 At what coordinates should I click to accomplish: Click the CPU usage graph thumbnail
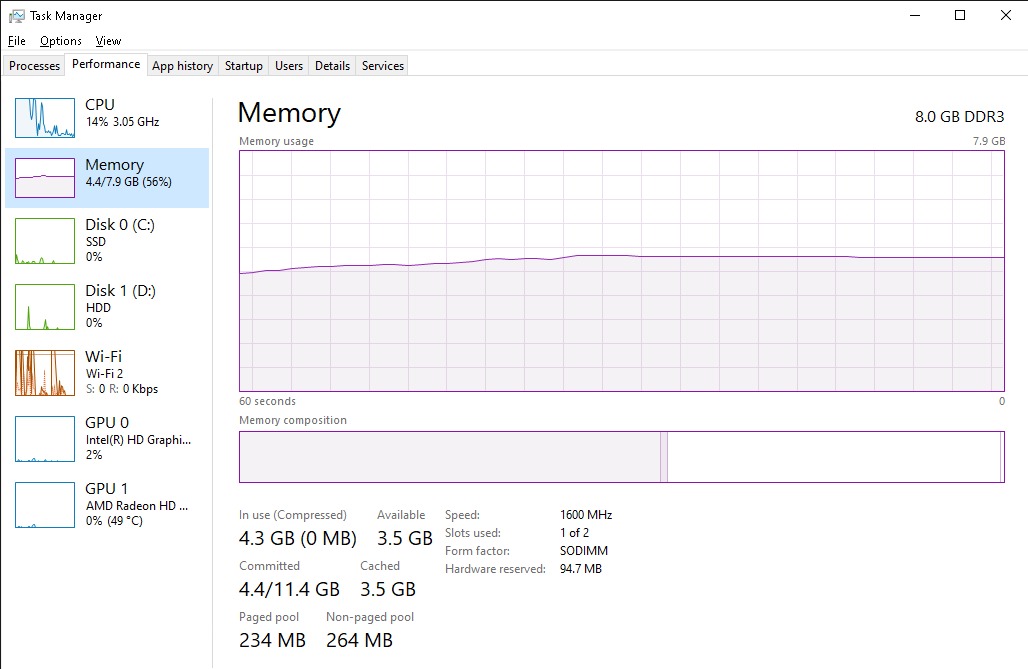45,118
